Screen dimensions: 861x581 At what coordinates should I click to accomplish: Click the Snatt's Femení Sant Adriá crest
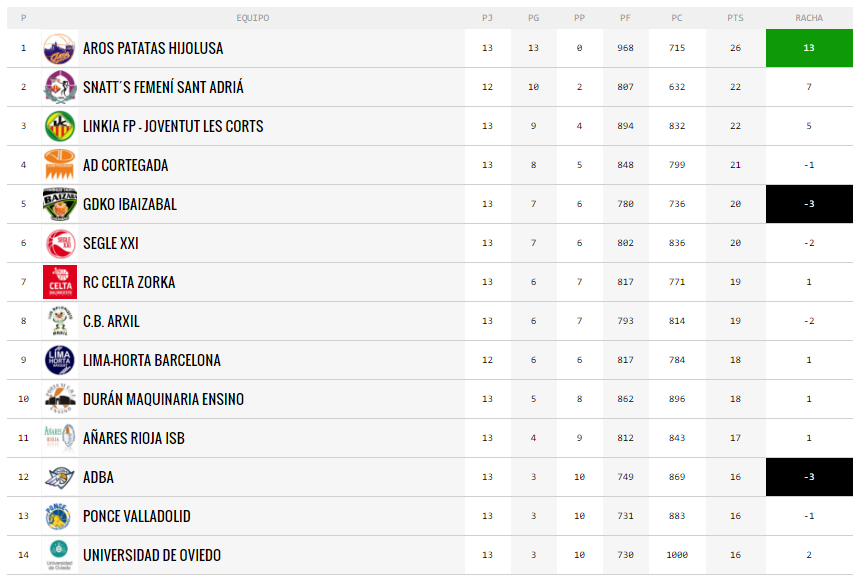(60, 87)
